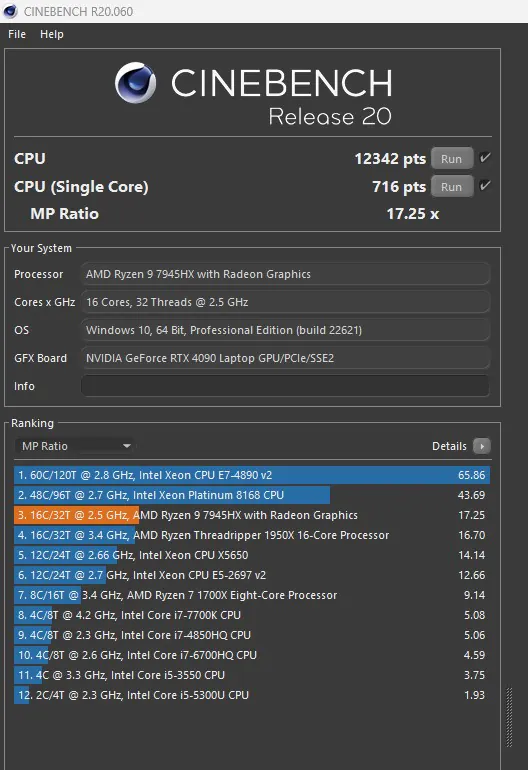This screenshot has width=528, height=770.
Task: Select ranking row Intel Xeon CPU E5-2697 v2
Action: pyautogui.click(x=252, y=575)
